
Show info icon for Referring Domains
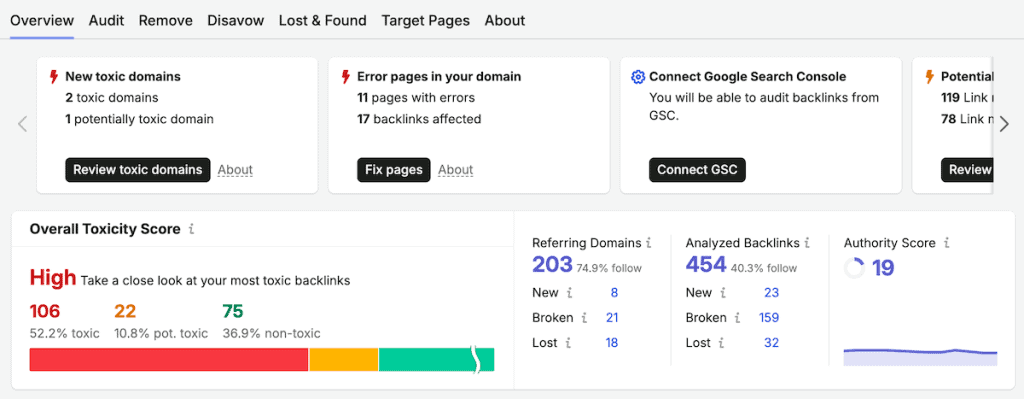[x=648, y=243]
